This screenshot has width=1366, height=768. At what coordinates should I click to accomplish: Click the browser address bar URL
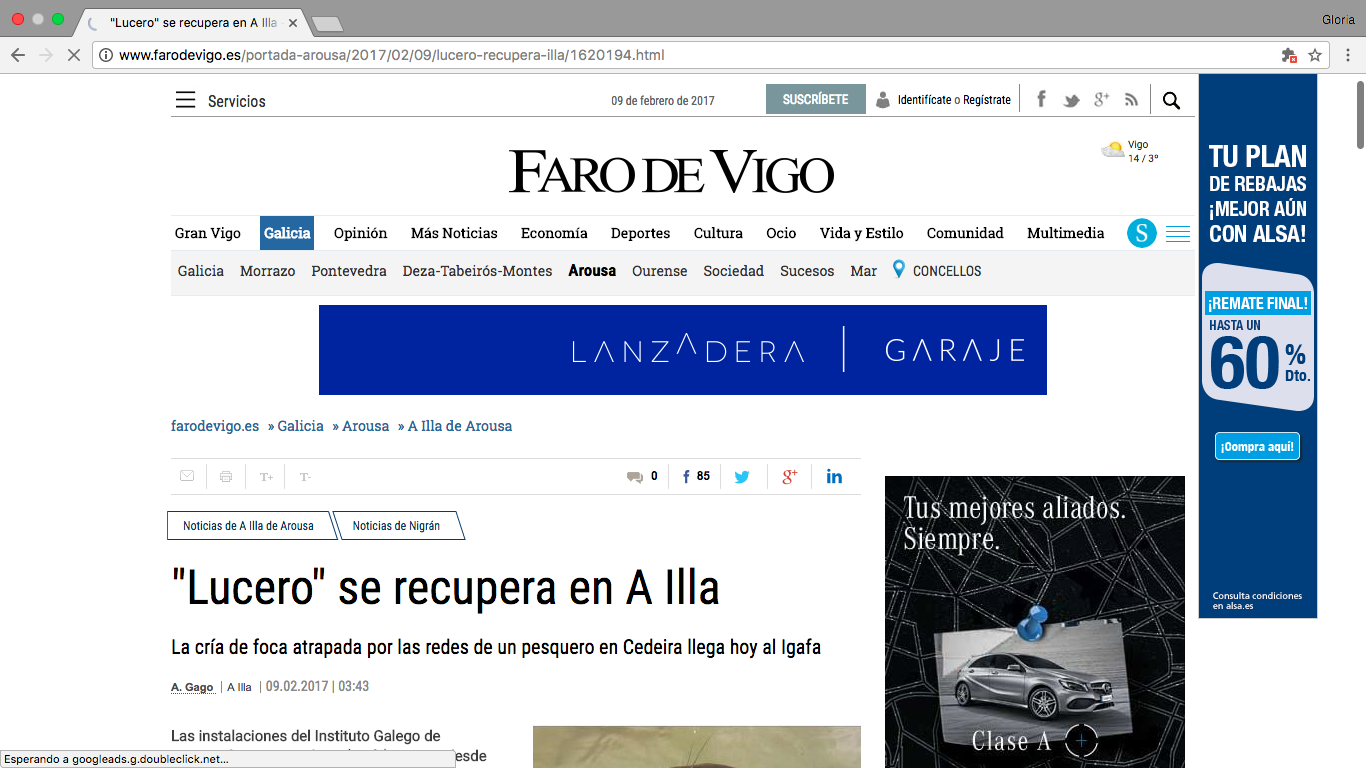[391, 55]
